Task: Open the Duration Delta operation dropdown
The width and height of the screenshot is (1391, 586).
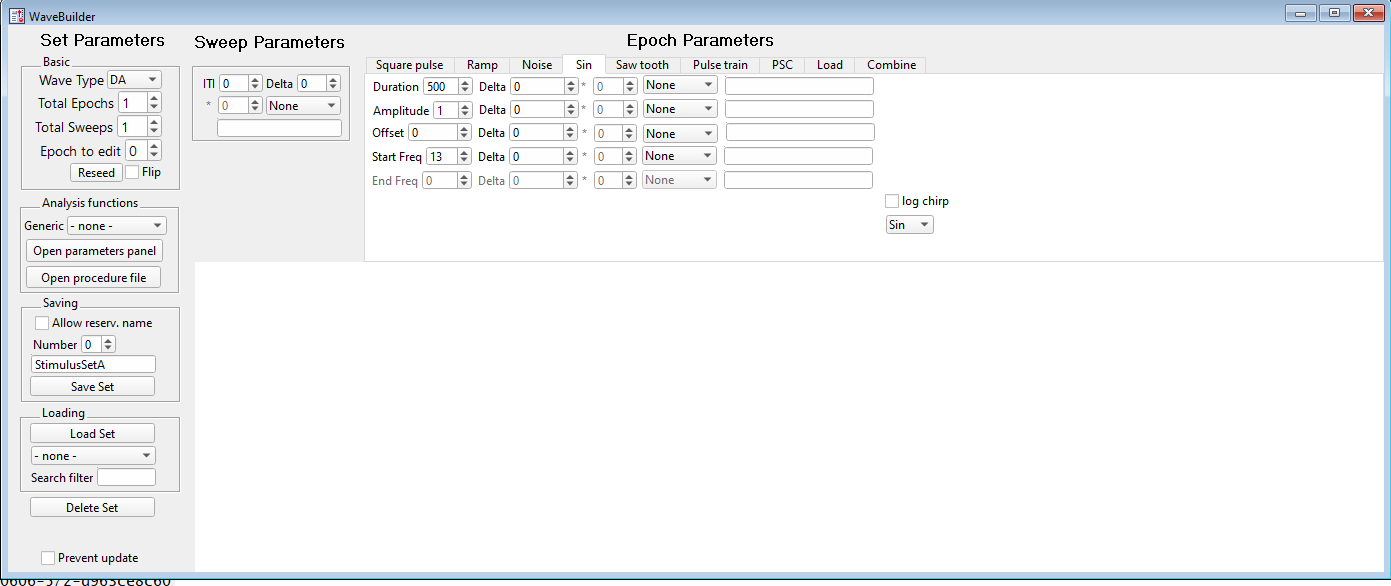Action: point(679,85)
